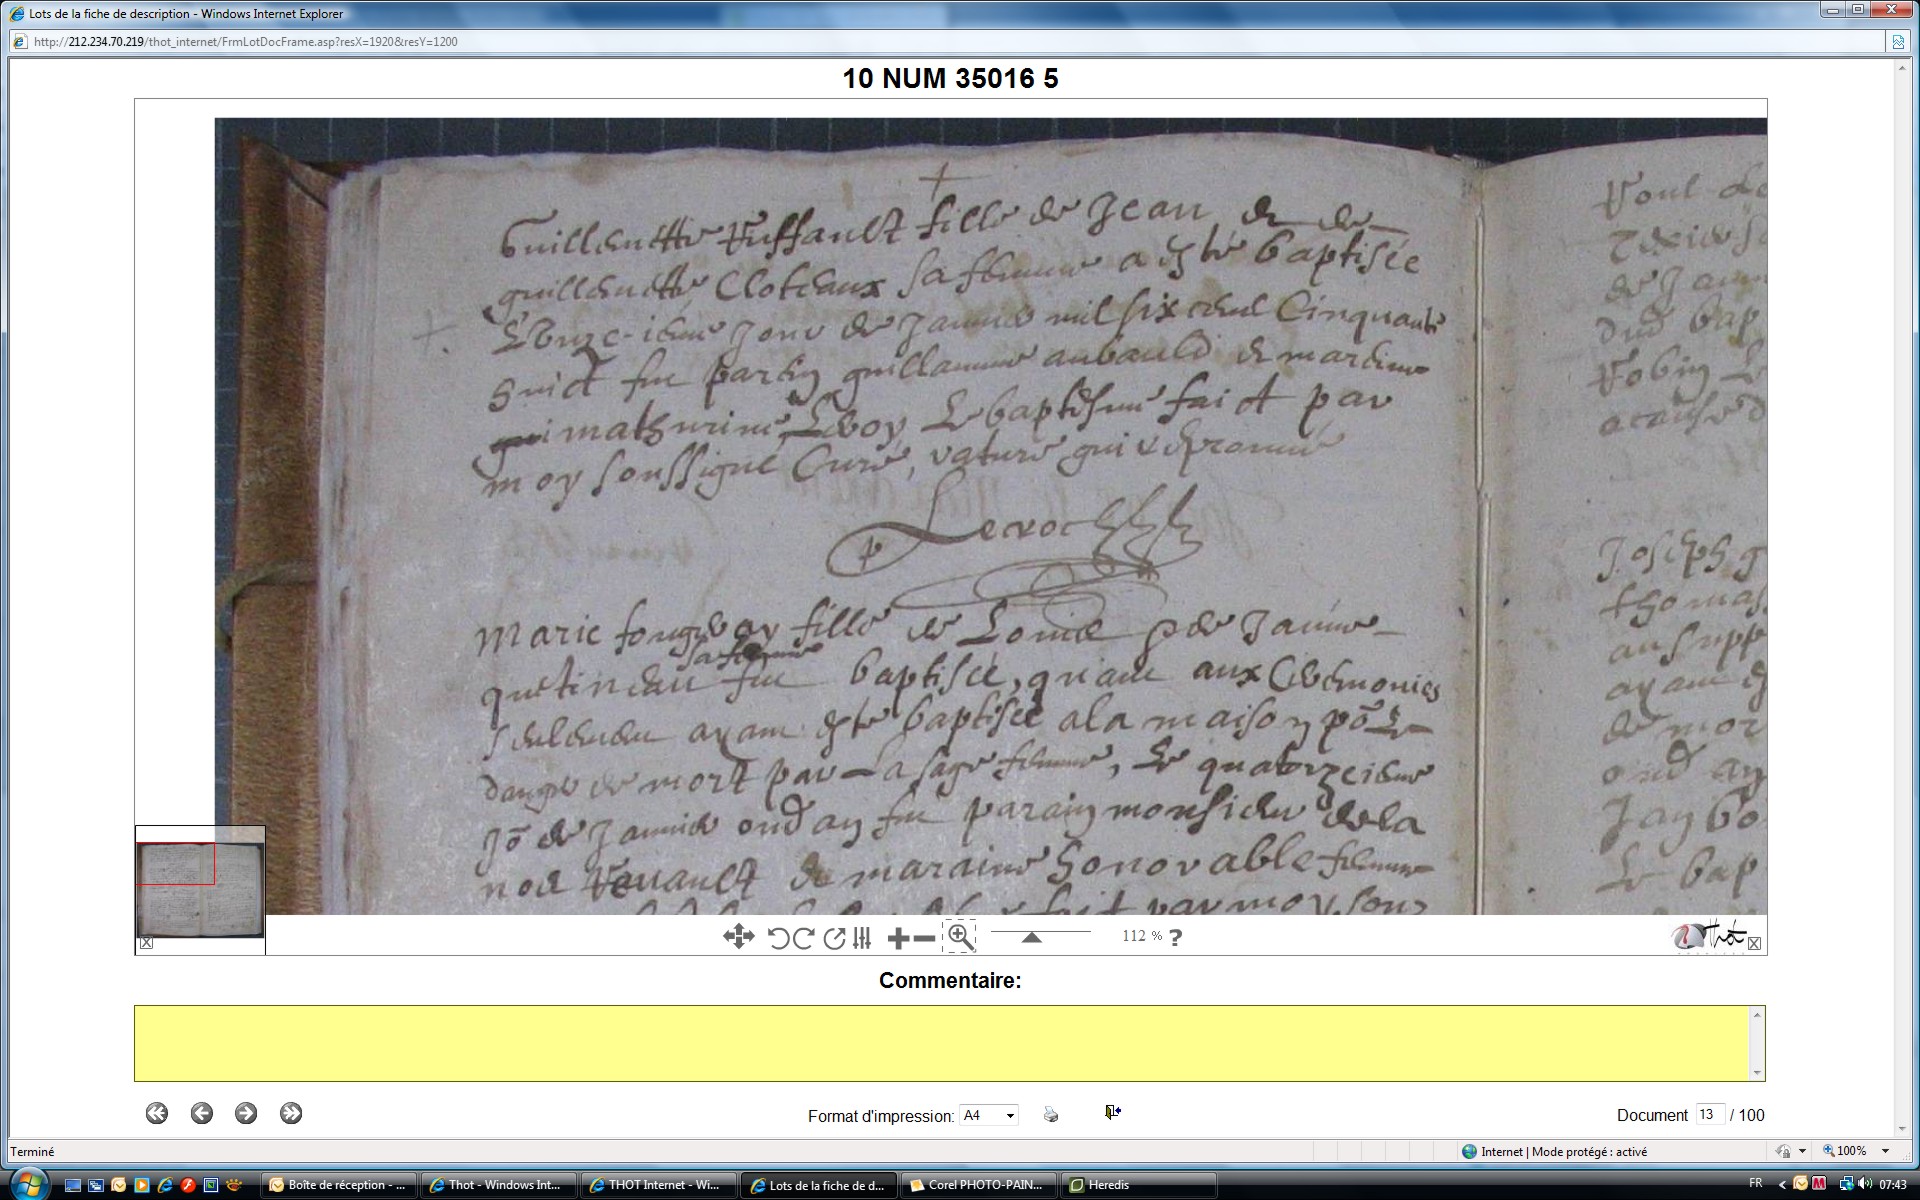Select the magnifier zone zoom tool
This screenshot has height=1200, width=1920.
click(x=960, y=937)
